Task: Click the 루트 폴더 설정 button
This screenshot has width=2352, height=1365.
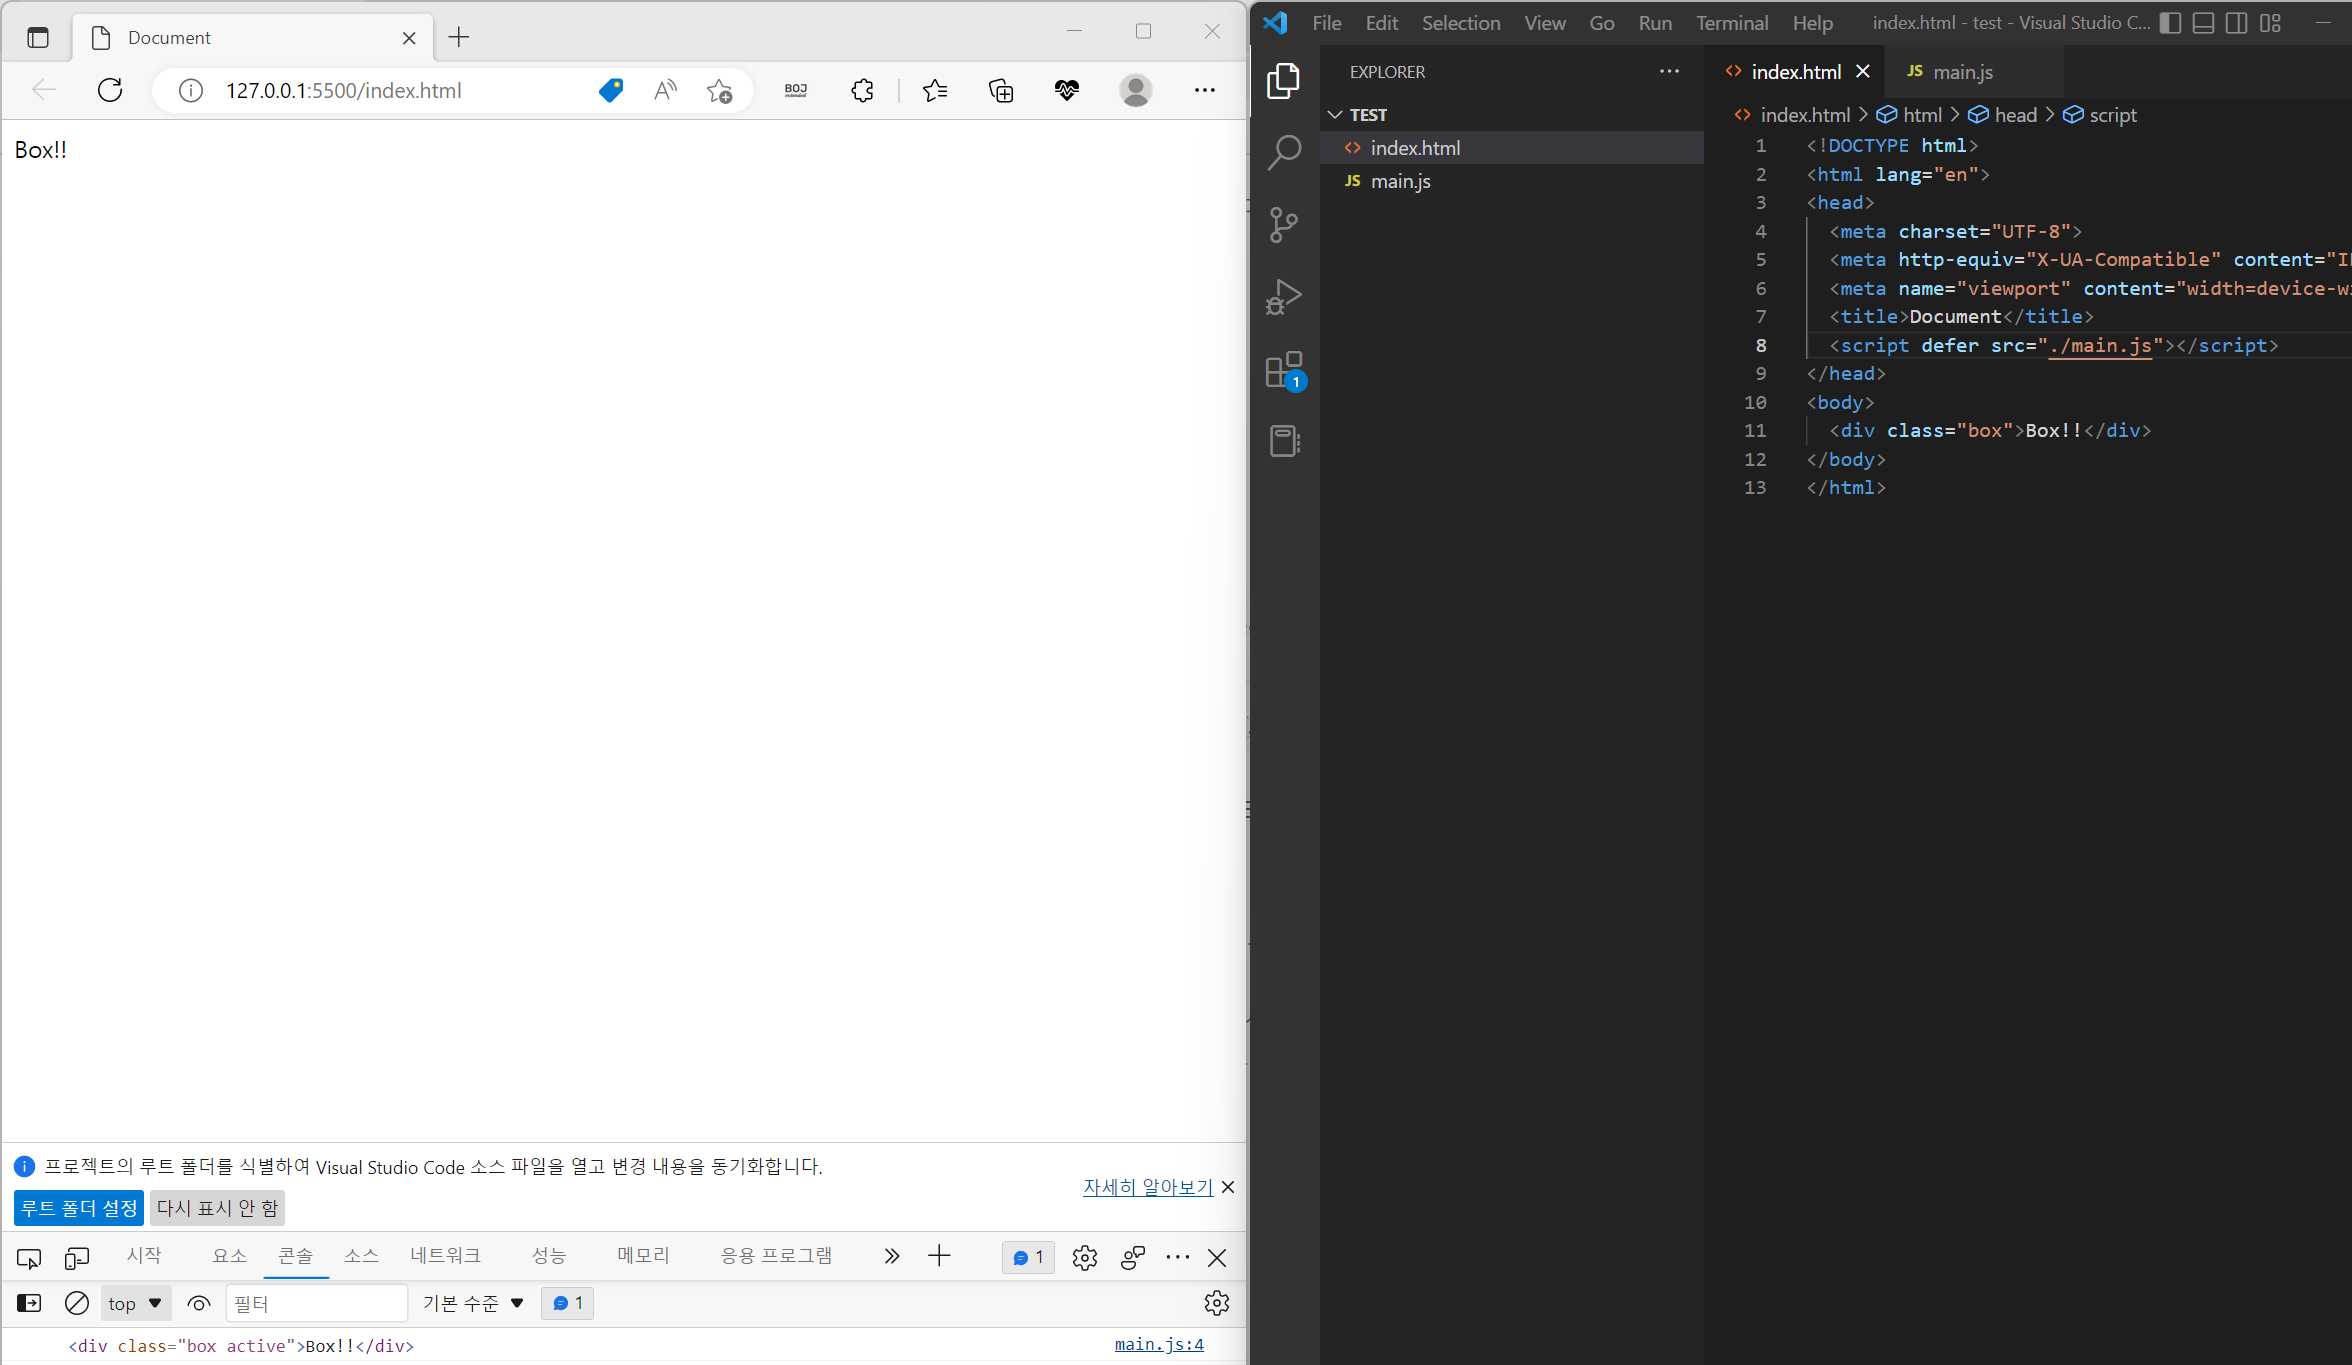Action: (x=79, y=1208)
